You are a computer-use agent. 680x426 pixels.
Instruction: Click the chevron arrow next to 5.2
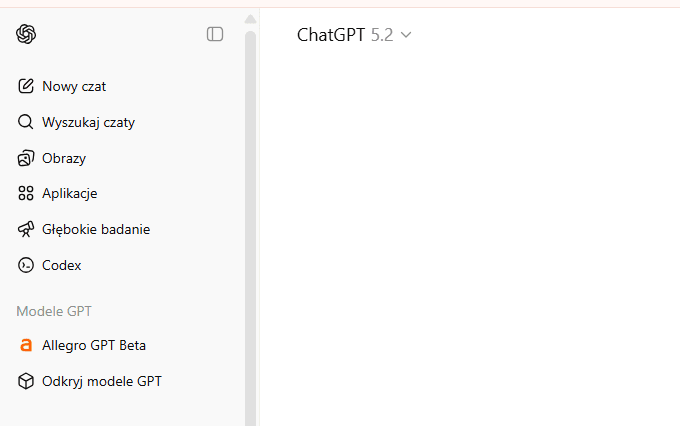406,35
